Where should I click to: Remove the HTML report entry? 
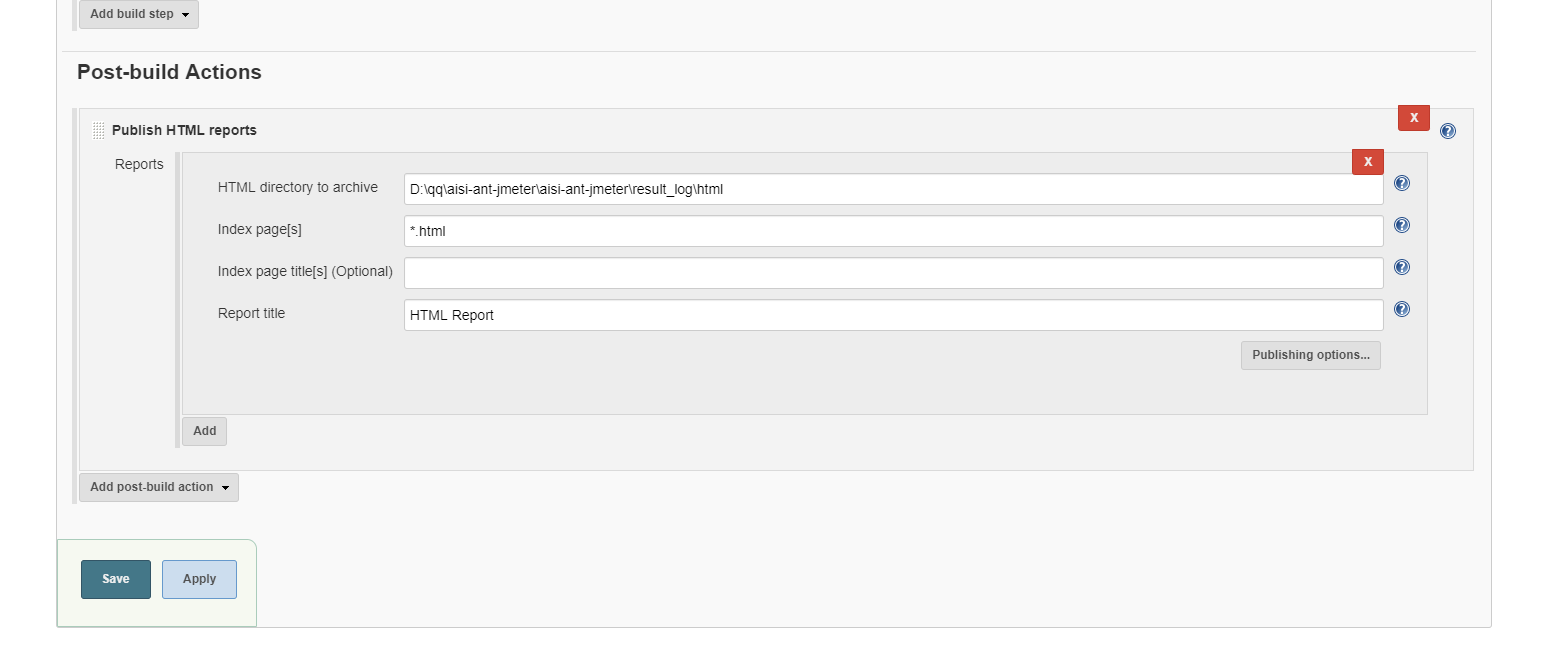(x=1367, y=161)
